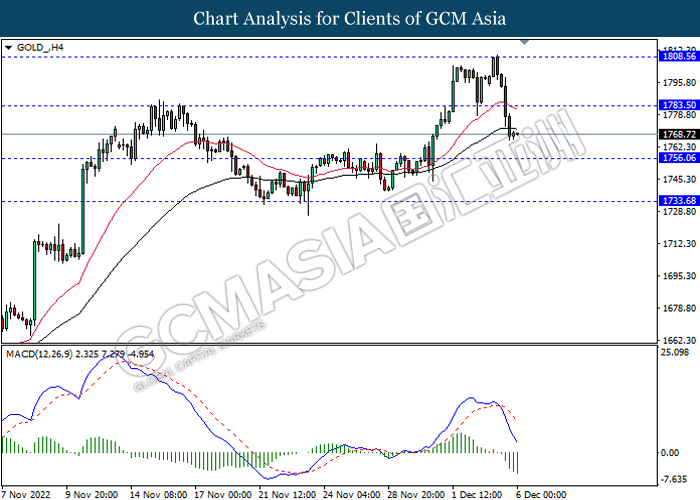Click the 1 Dec 12:00 time label
Viewport: 700px width, 500px height.
[x=478, y=495]
